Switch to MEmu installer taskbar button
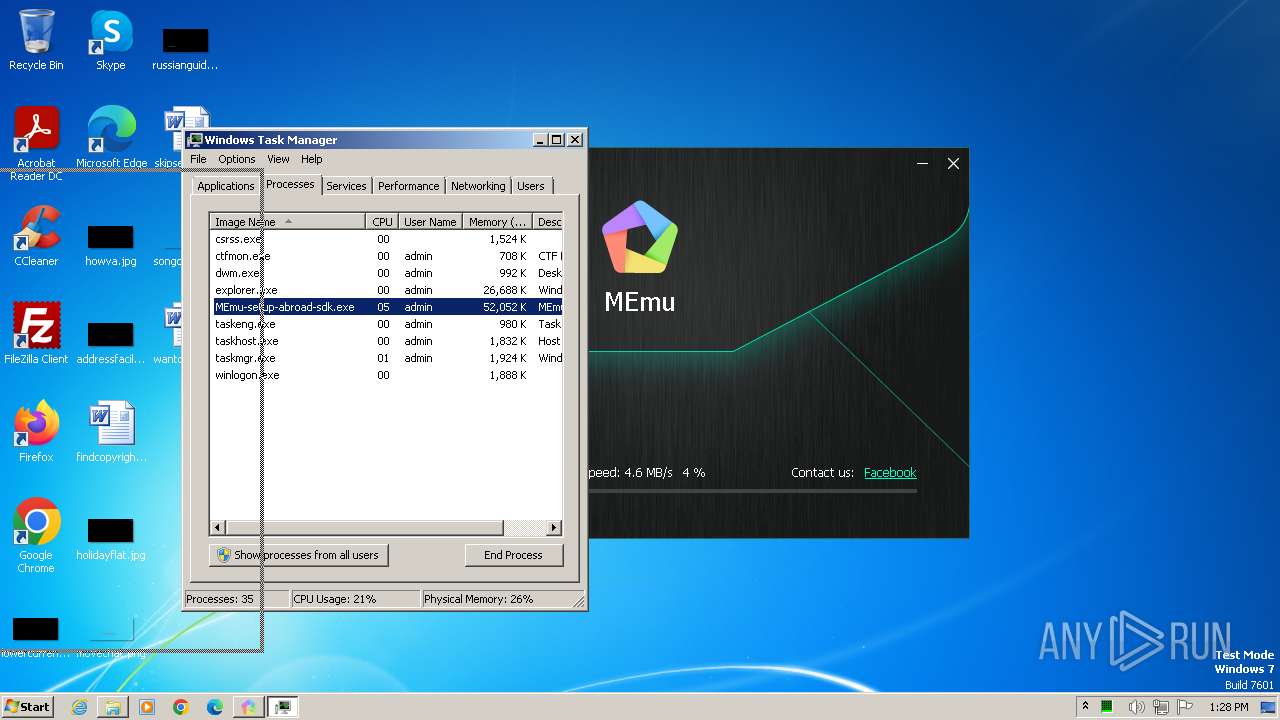 248,707
